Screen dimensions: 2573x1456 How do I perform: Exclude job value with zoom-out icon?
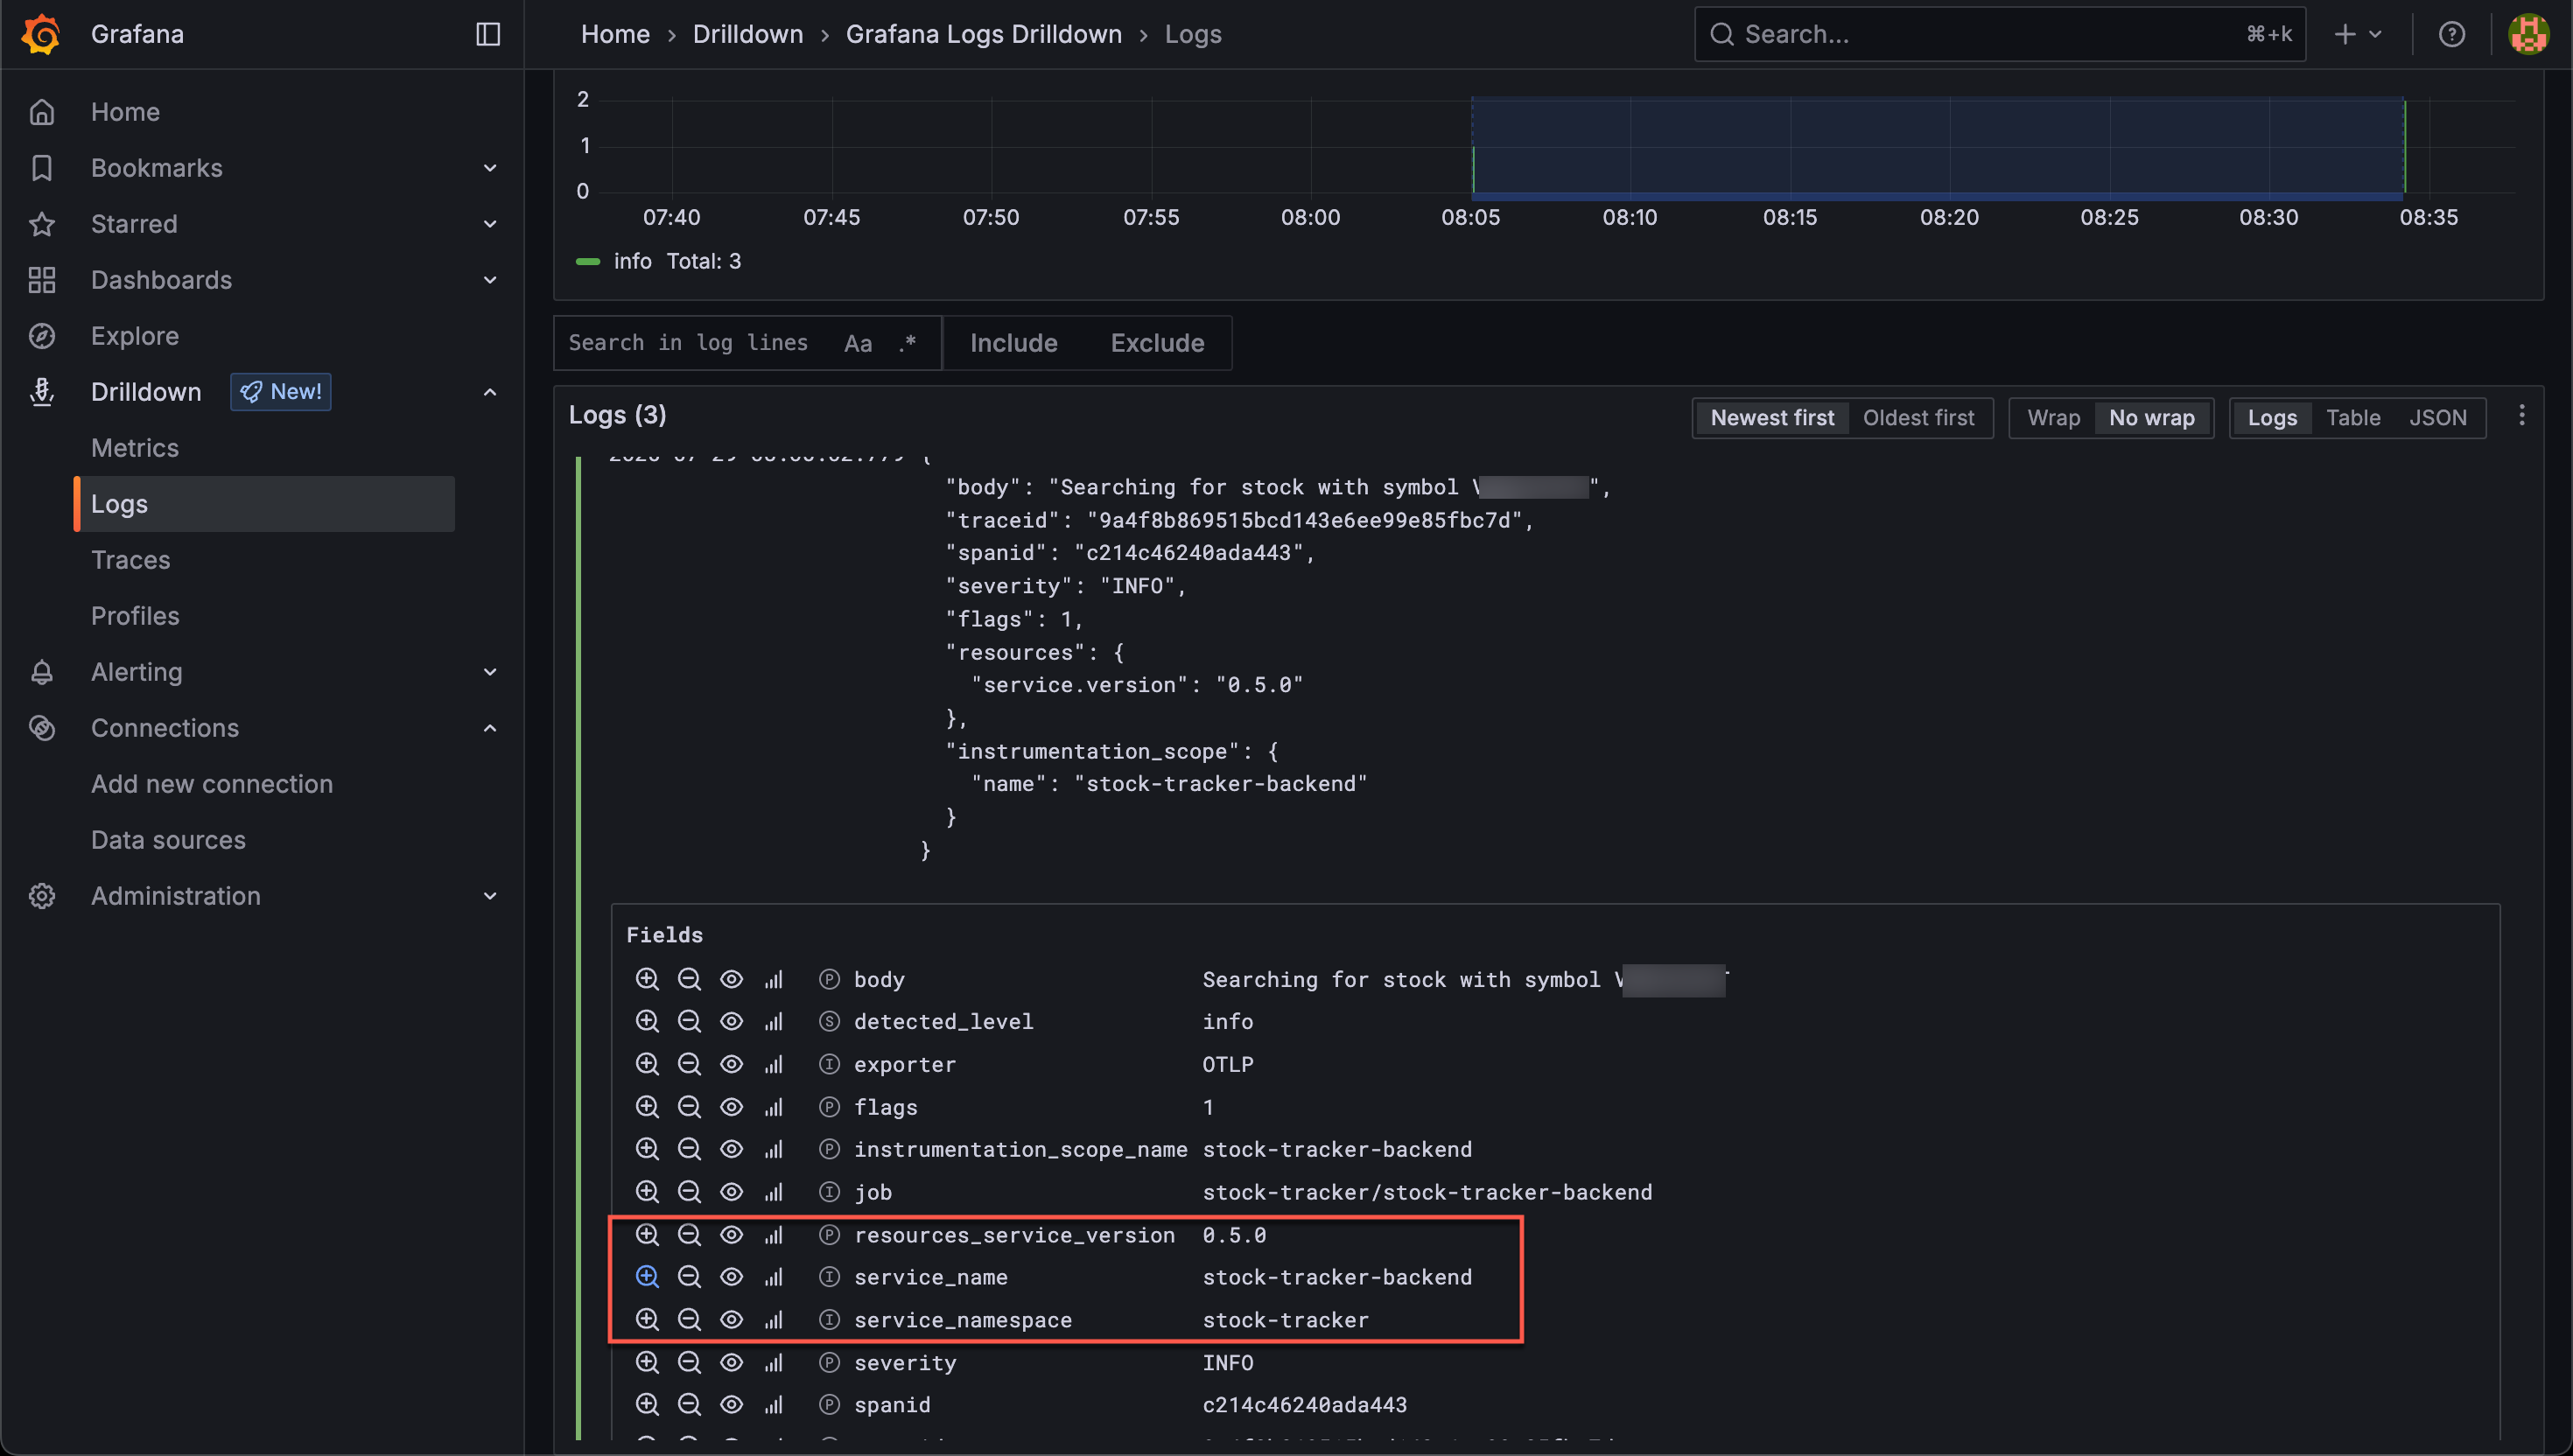tap(689, 1192)
